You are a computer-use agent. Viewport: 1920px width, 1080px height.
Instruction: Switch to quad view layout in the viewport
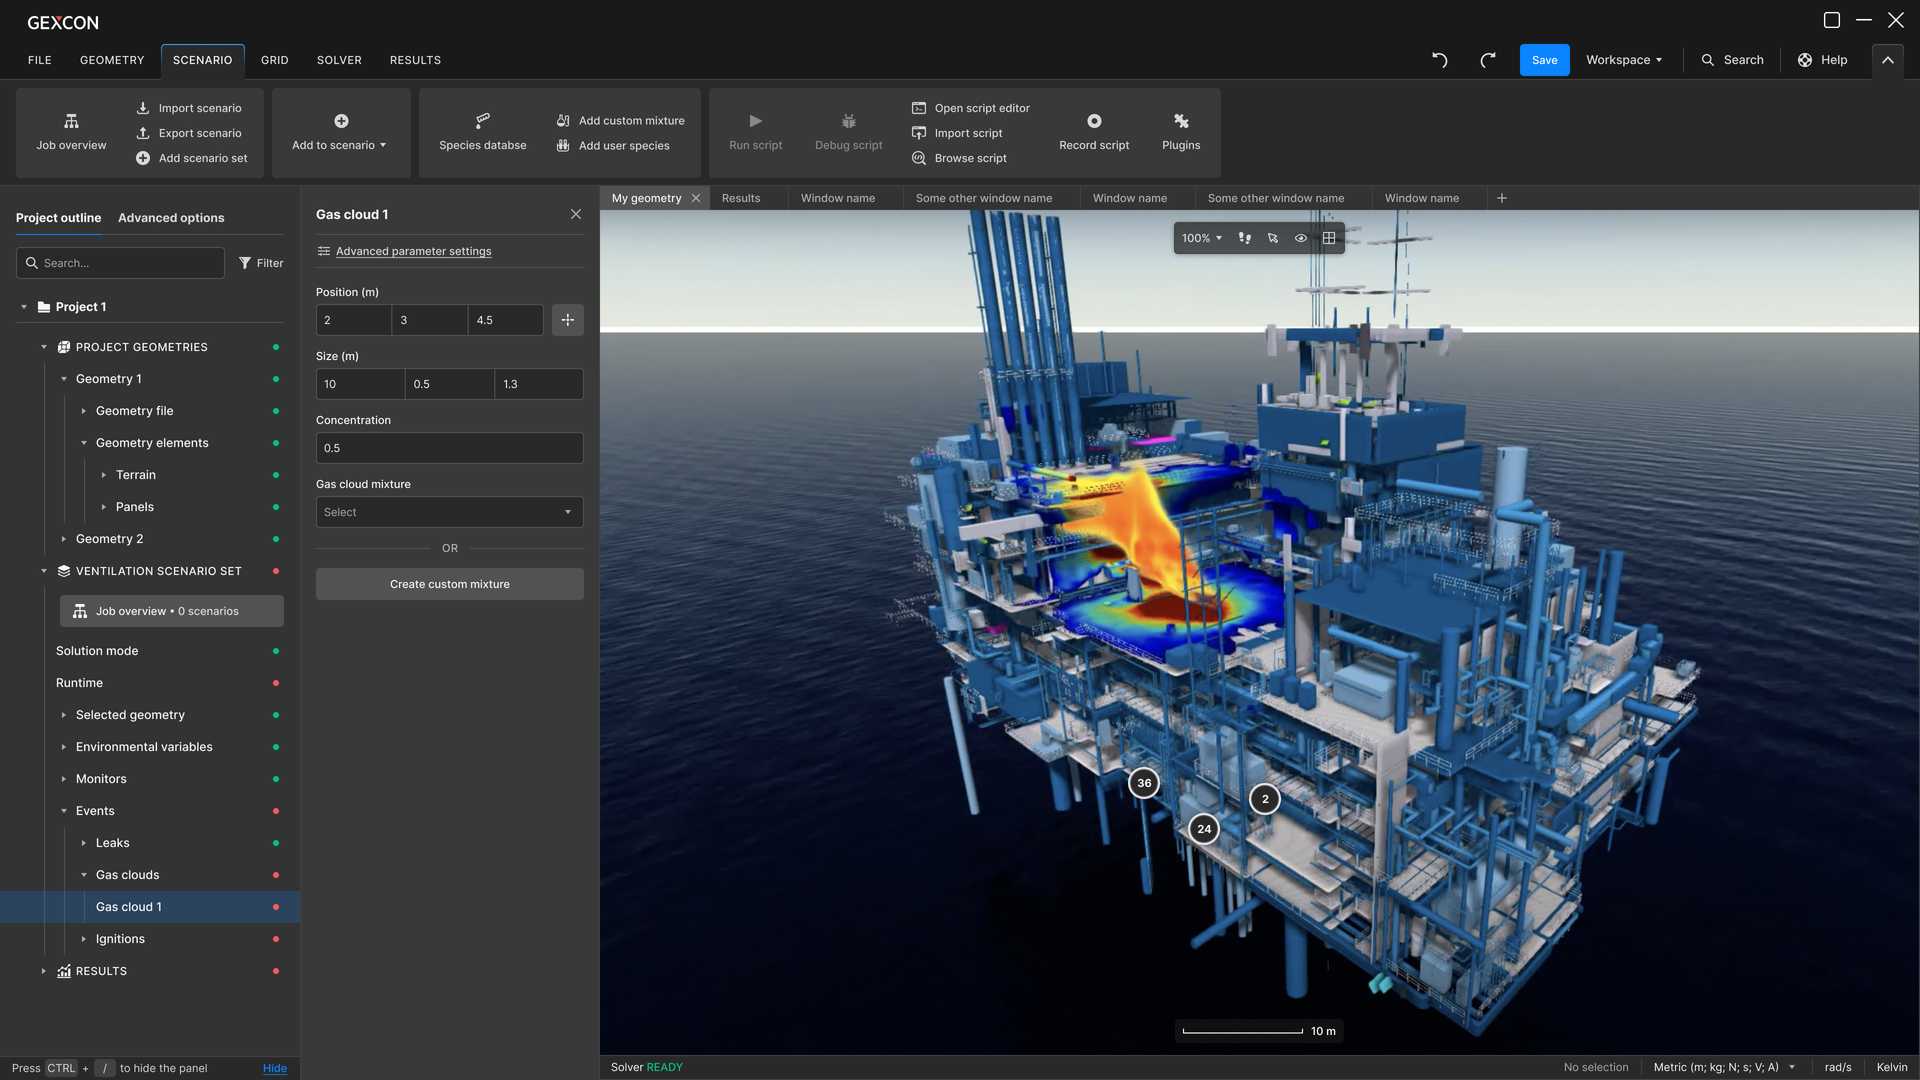1330,238
